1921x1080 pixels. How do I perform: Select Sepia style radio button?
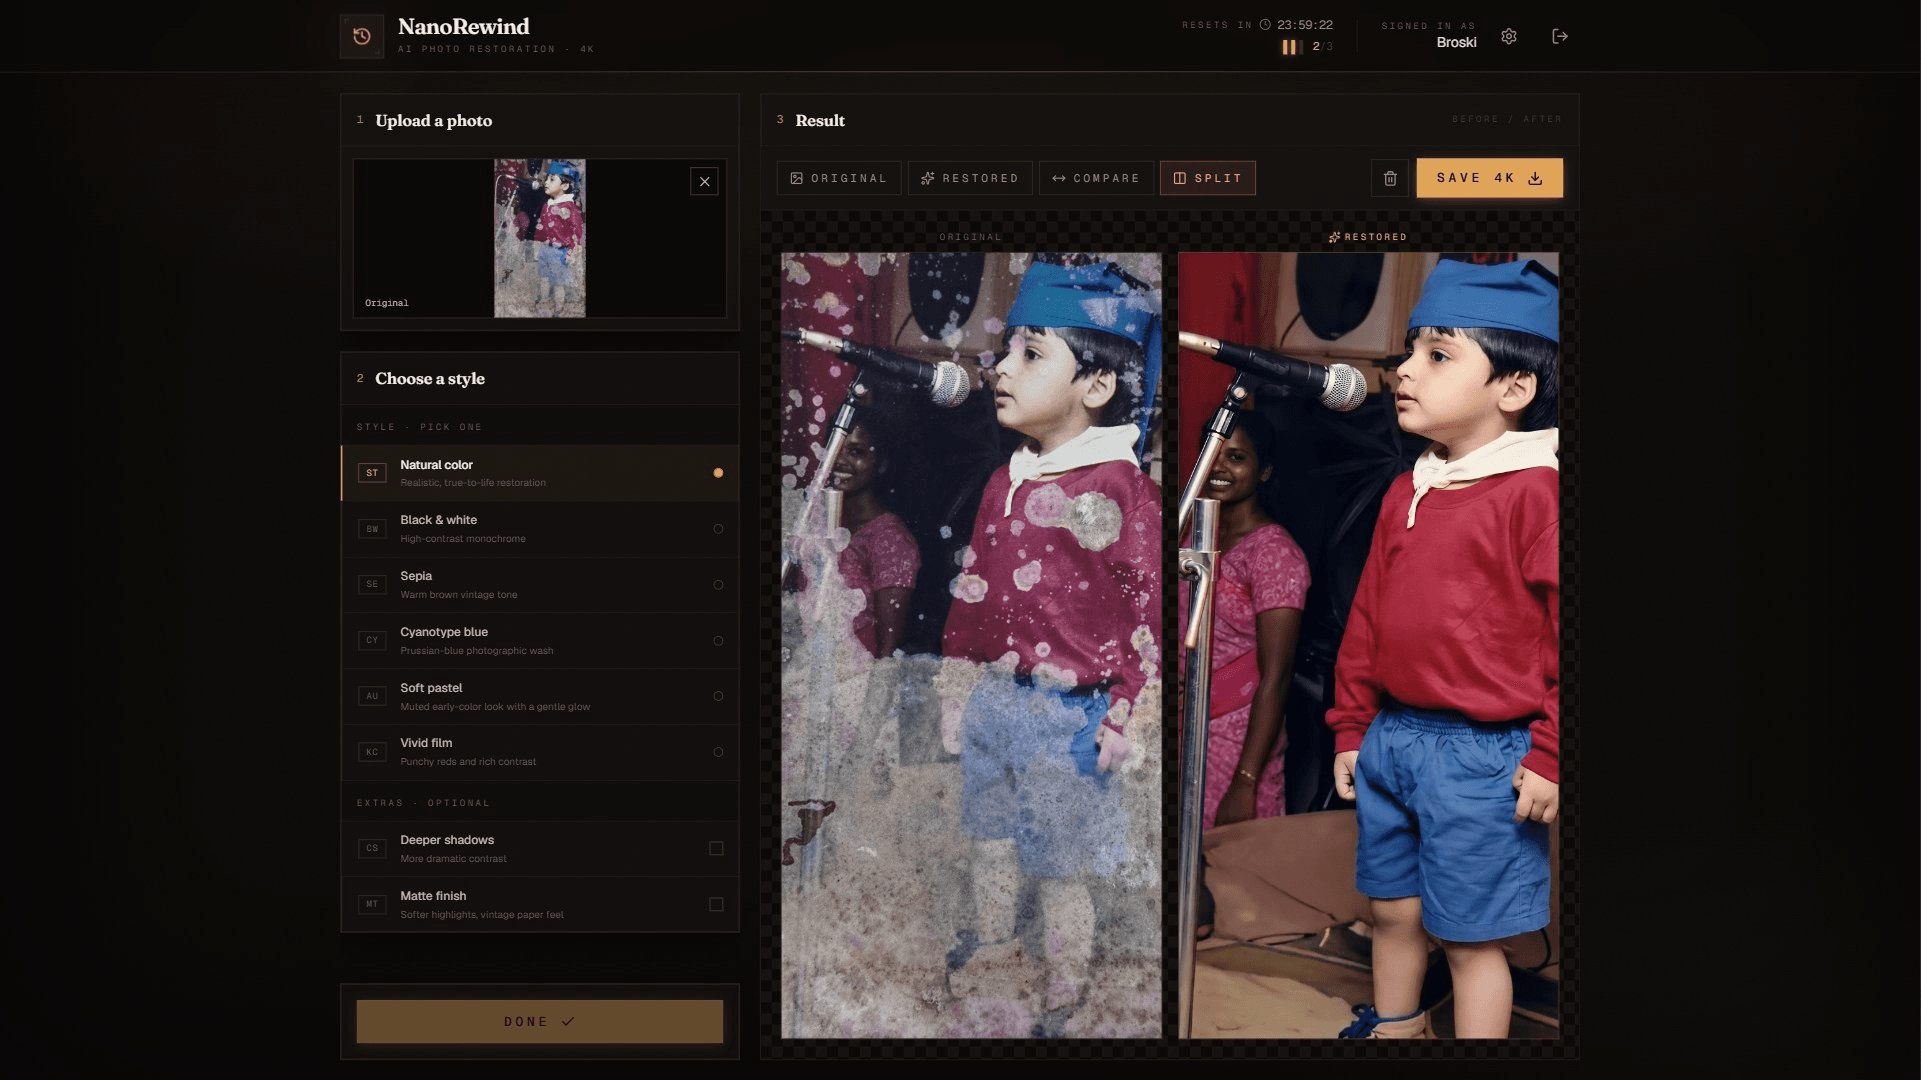[718, 585]
